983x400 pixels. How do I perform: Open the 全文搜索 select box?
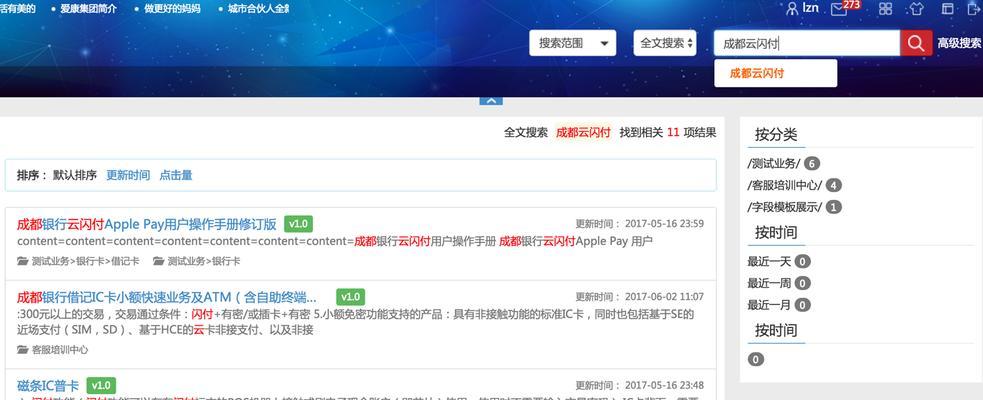[665, 43]
